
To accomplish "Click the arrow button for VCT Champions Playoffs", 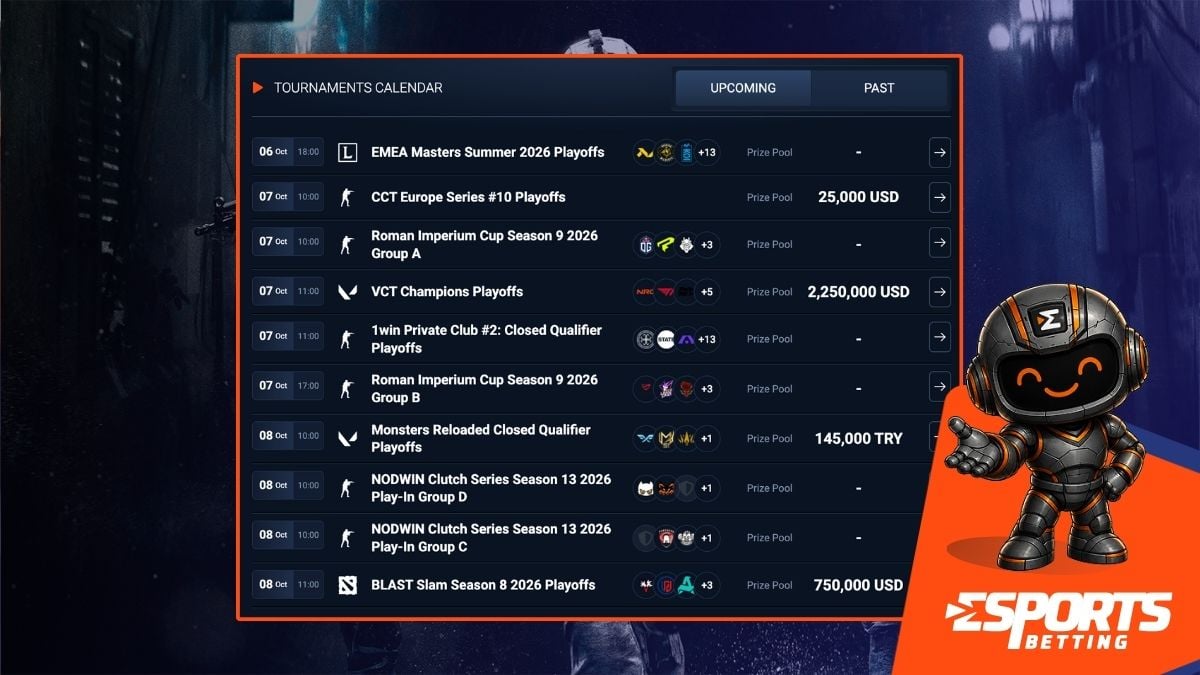I will [939, 292].
